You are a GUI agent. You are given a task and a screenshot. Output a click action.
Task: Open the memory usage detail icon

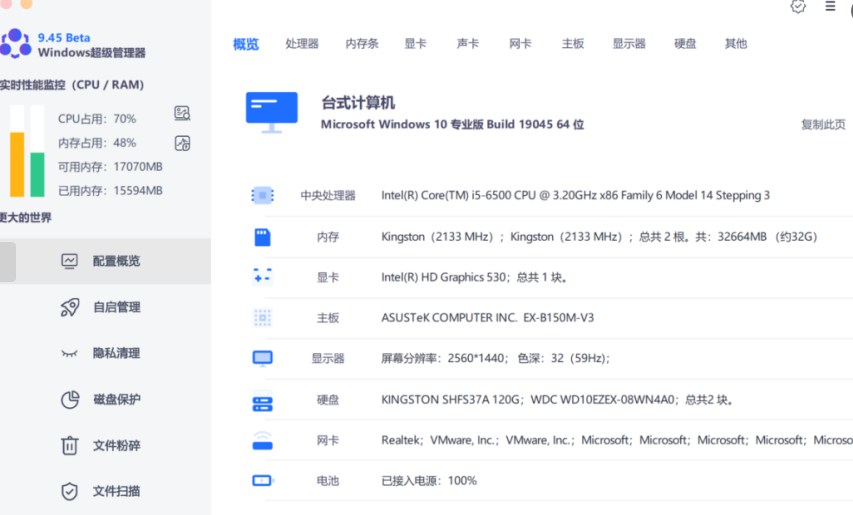tap(182, 143)
